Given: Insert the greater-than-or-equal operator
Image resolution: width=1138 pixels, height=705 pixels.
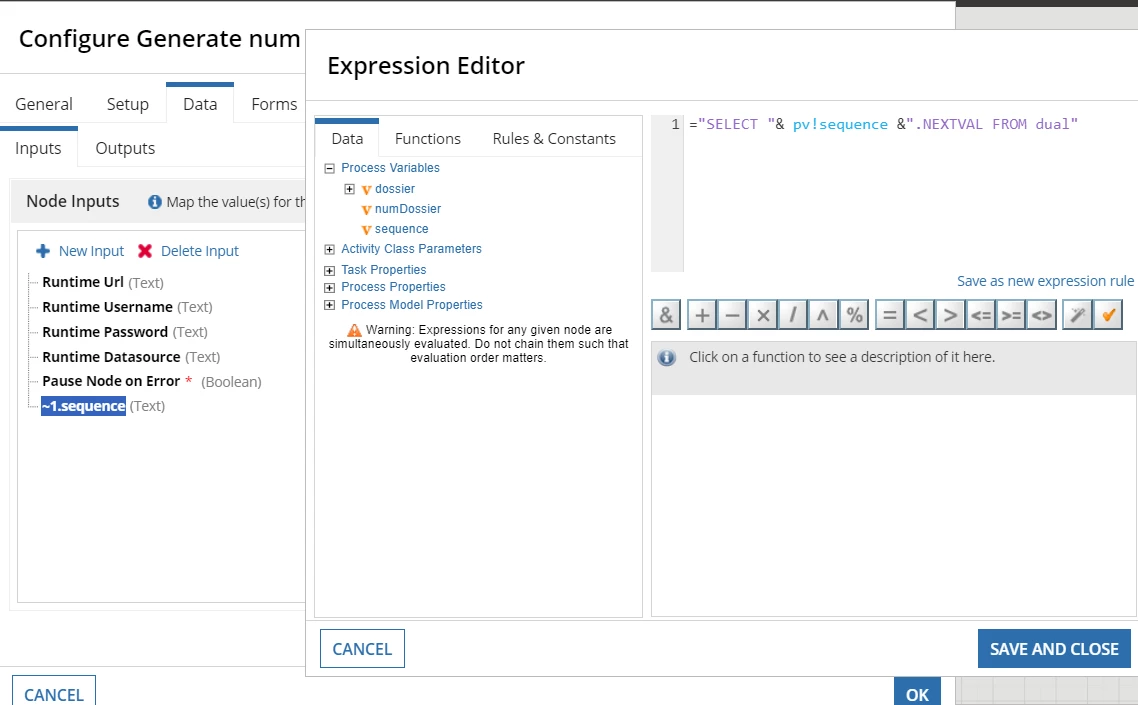Looking at the screenshot, I should click(1011, 315).
